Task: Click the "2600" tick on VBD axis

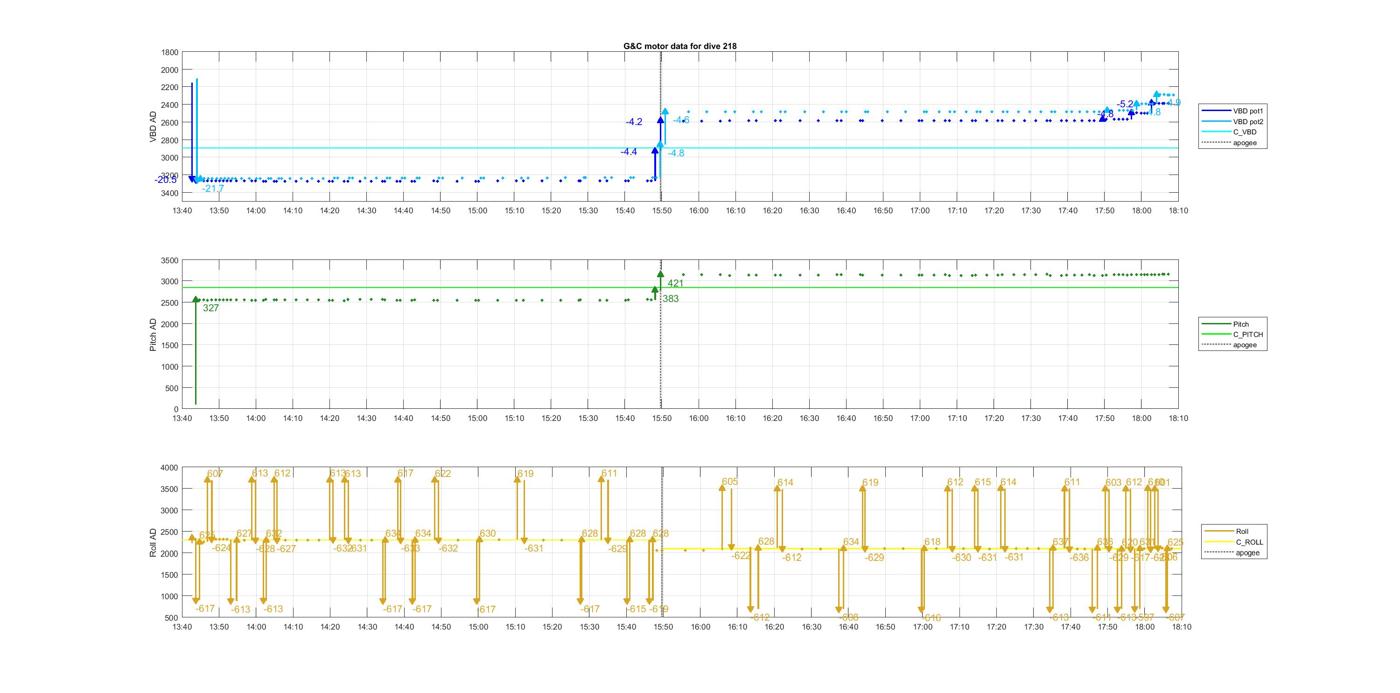Action: pyautogui.click(x=169, y=122)
